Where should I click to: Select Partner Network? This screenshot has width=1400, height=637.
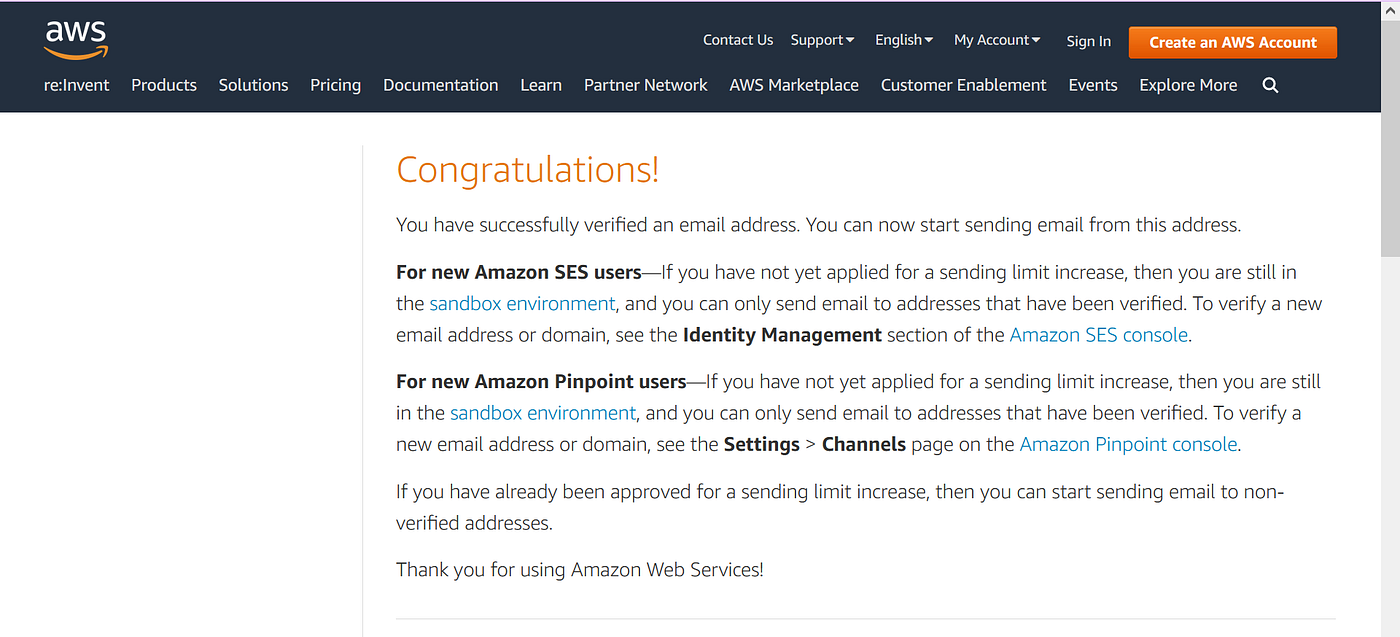click(645, 85)
